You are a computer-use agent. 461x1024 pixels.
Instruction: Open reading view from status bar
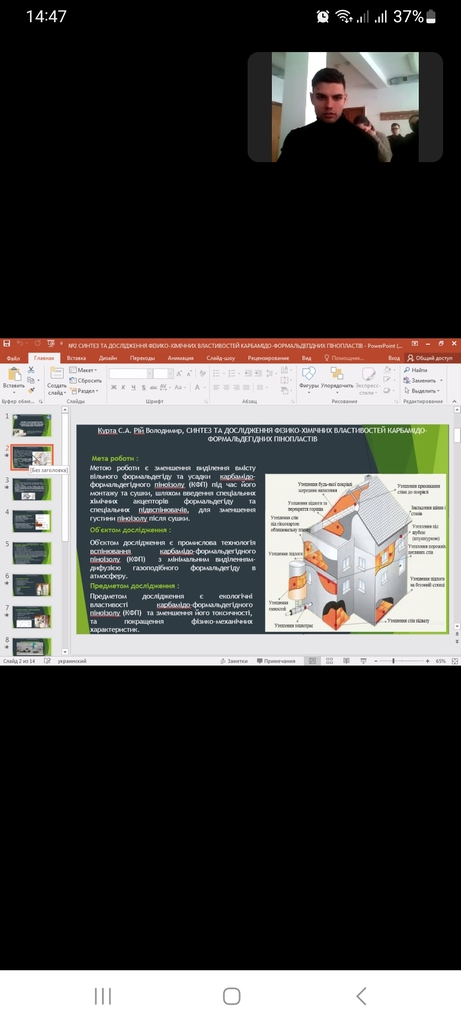(346, 661)
